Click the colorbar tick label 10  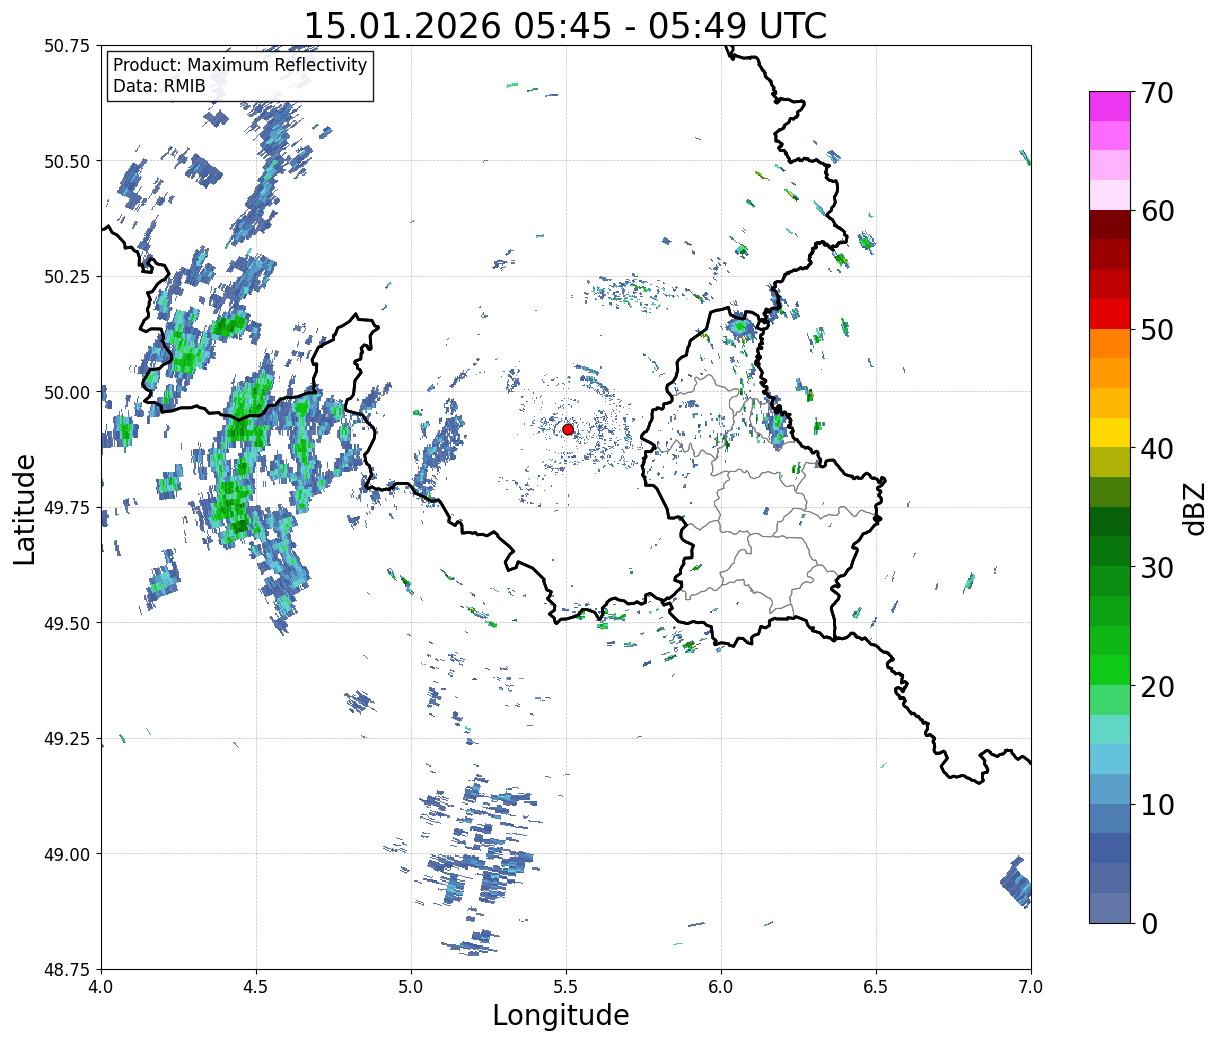1157,805
